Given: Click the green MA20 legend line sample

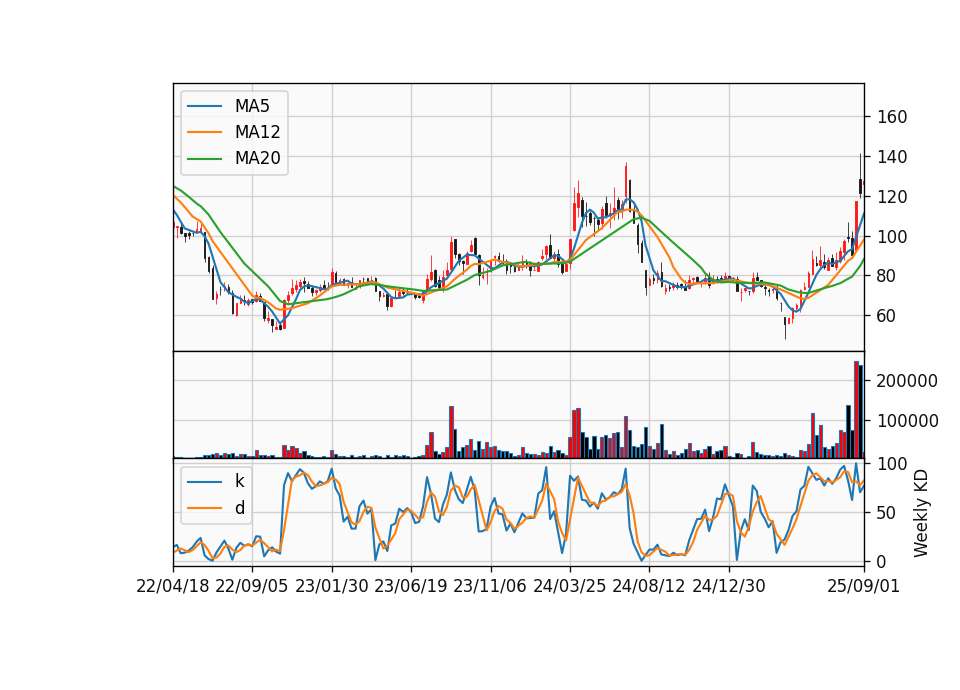Looking at the screenshot, I should click(x=204, y=159).
